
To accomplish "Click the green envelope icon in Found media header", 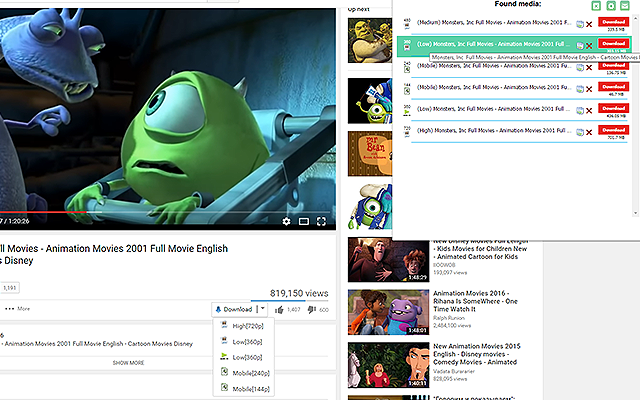I will [x=625, y=5].
